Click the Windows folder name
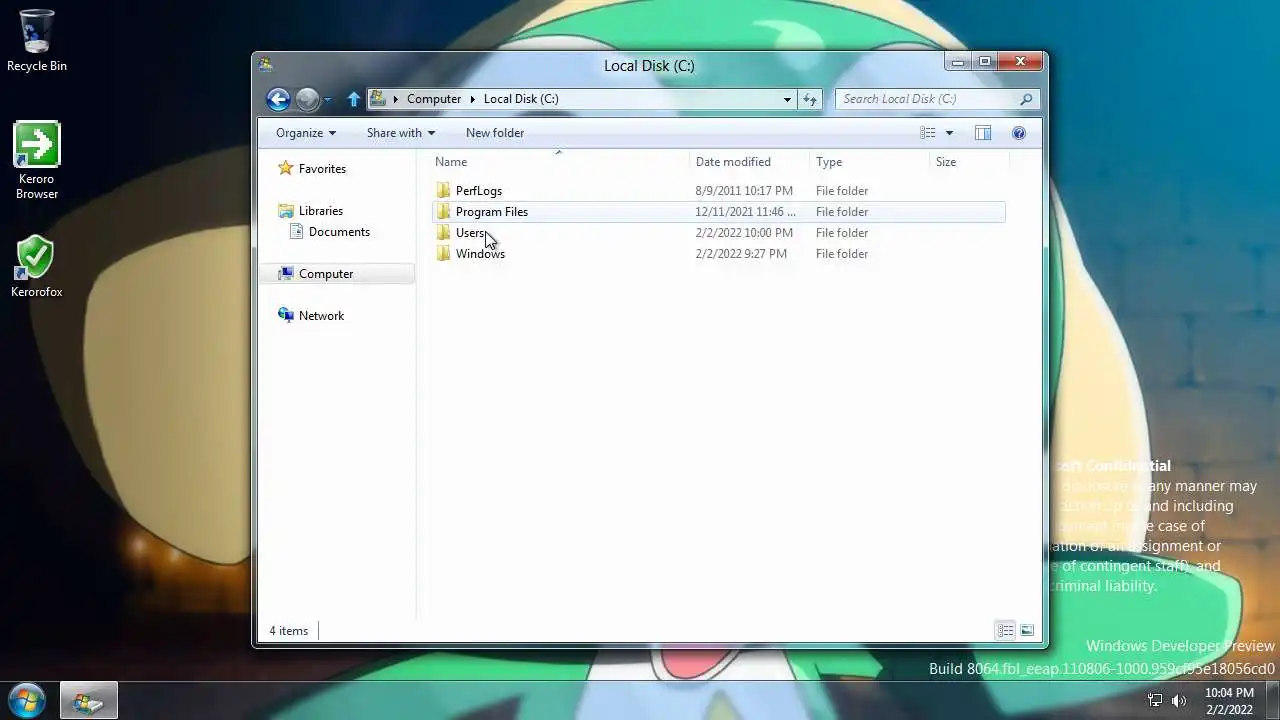Viewport: 1280px width, 720px height. tap(480, 254)
